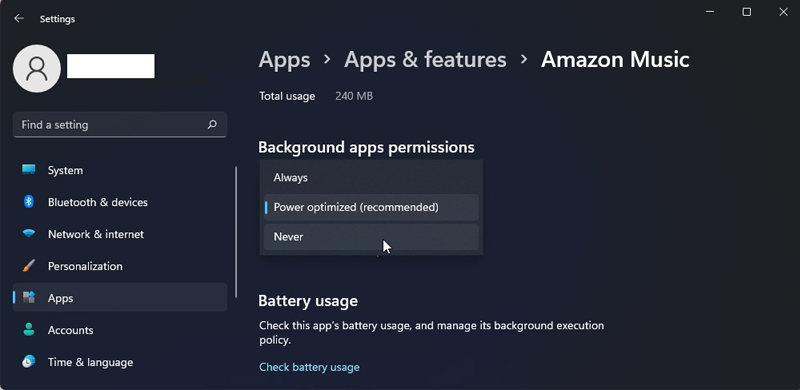This screenshot has width=800, height=390.
Task: Click the sidebar vertical scrollbar
Action: coord(236,232)
